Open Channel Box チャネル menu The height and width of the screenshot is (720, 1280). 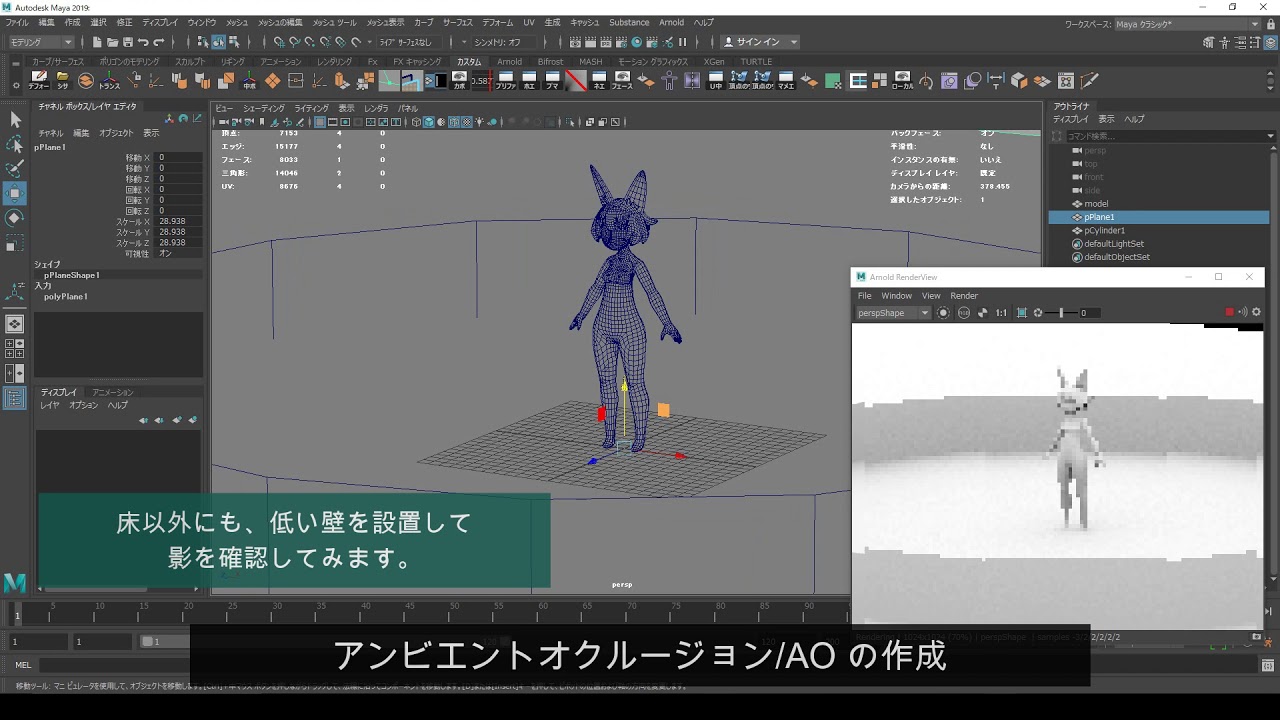[50, 133]
